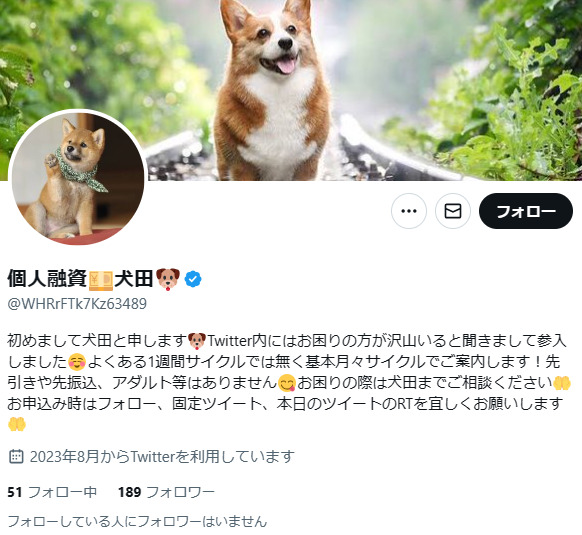The image size is (582, 535).
Task: Click the blue verified checkmark badge
Action: 193,279
